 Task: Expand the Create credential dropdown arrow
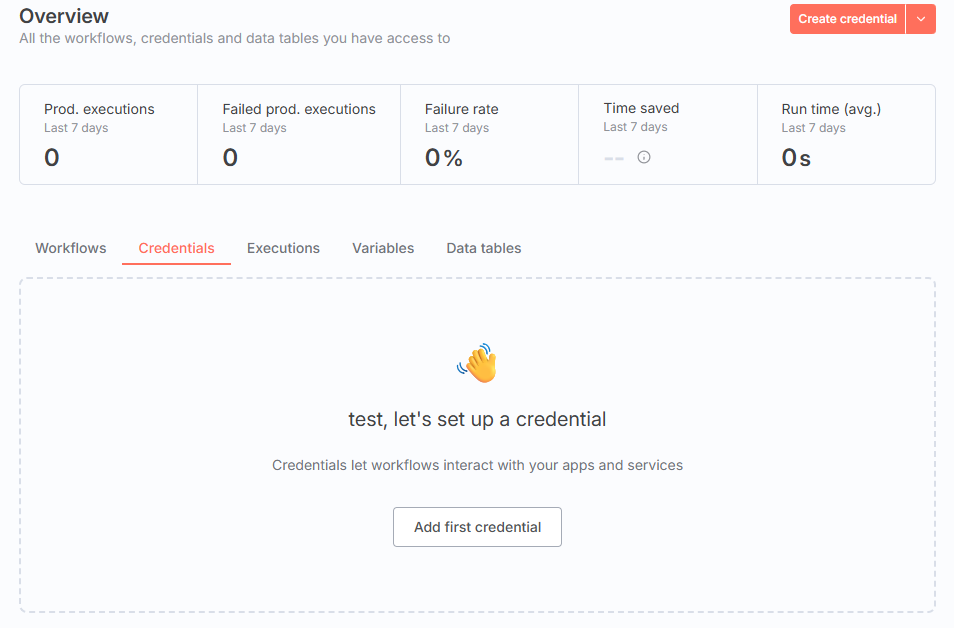point(921,19)
